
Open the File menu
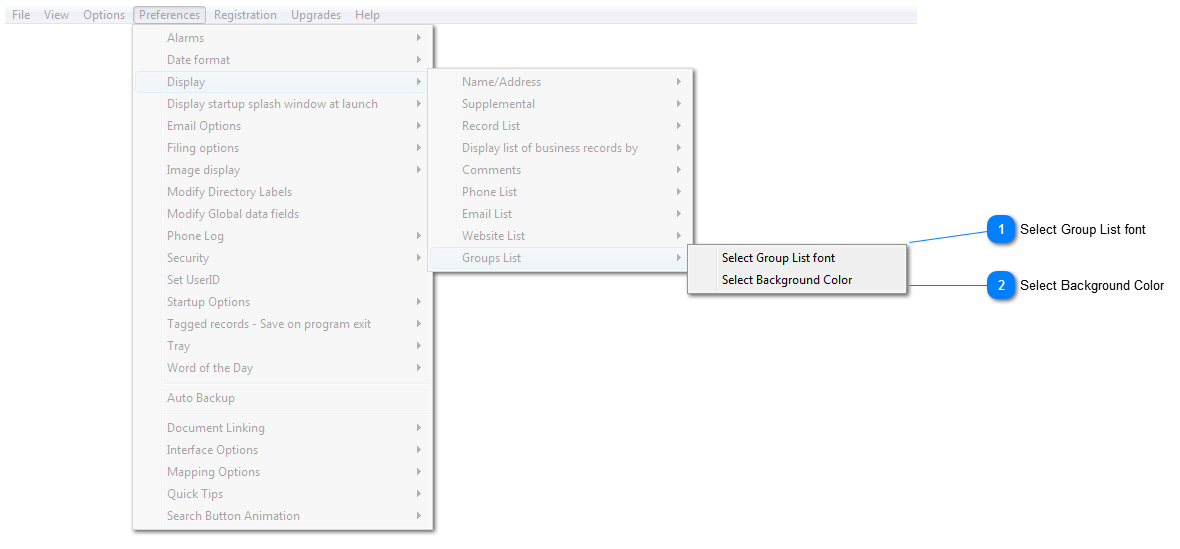[21, 15]
